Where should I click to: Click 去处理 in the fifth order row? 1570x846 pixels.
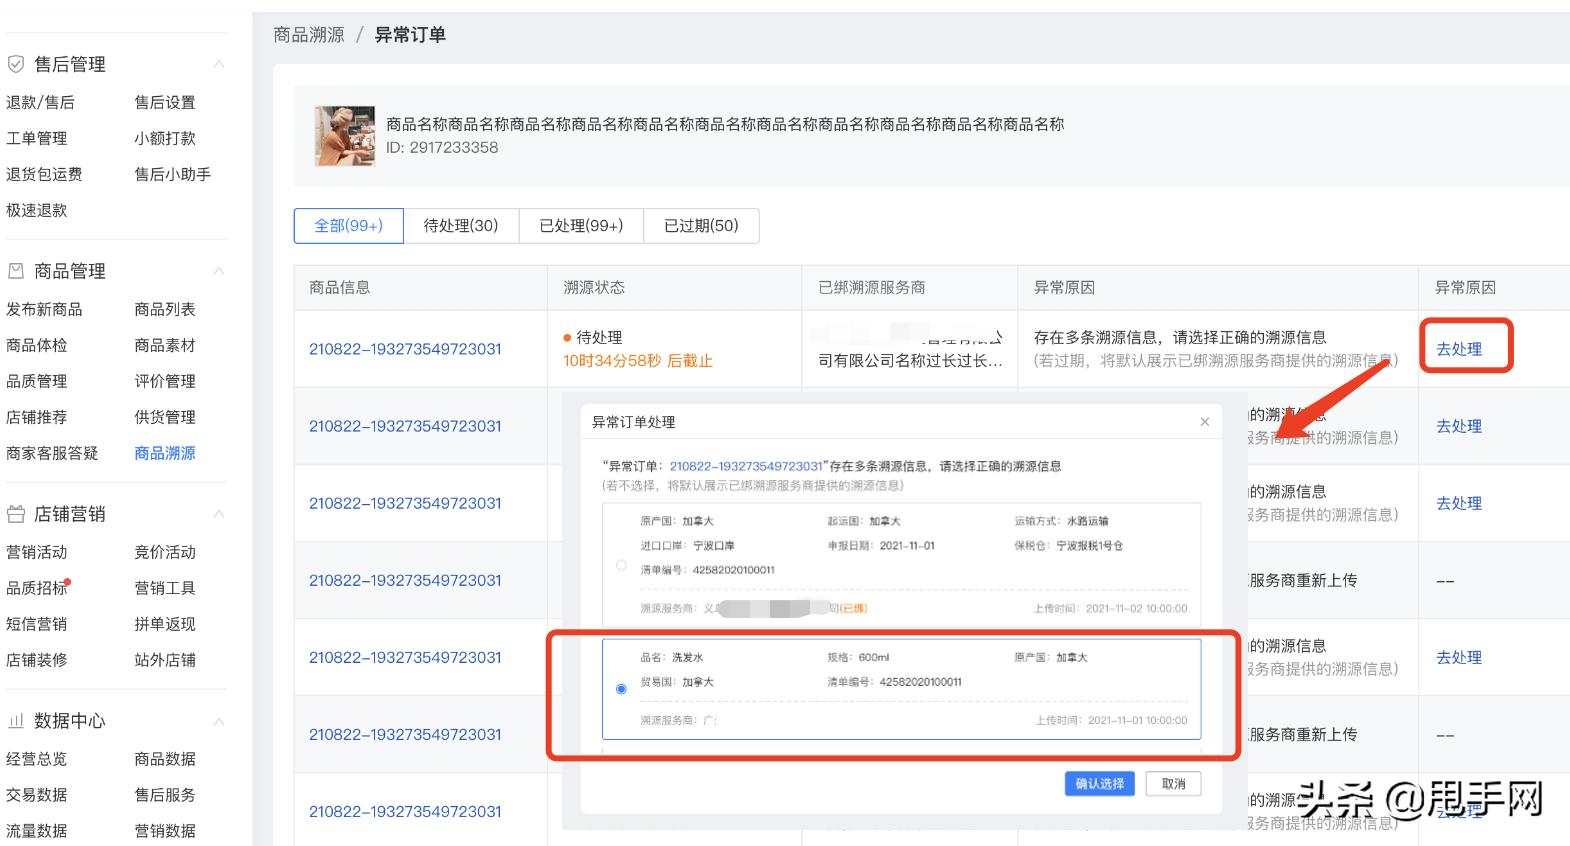pos(1459,657)
